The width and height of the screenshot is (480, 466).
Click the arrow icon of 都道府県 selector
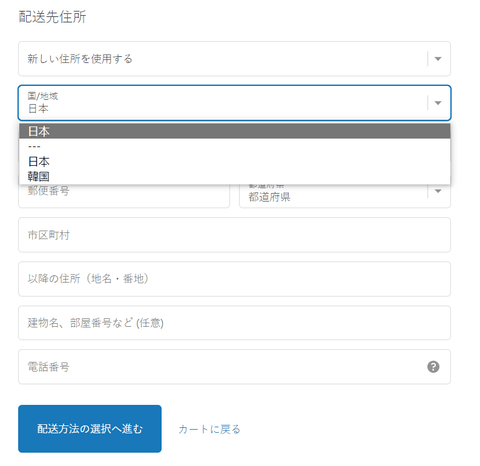pos(438,191)
